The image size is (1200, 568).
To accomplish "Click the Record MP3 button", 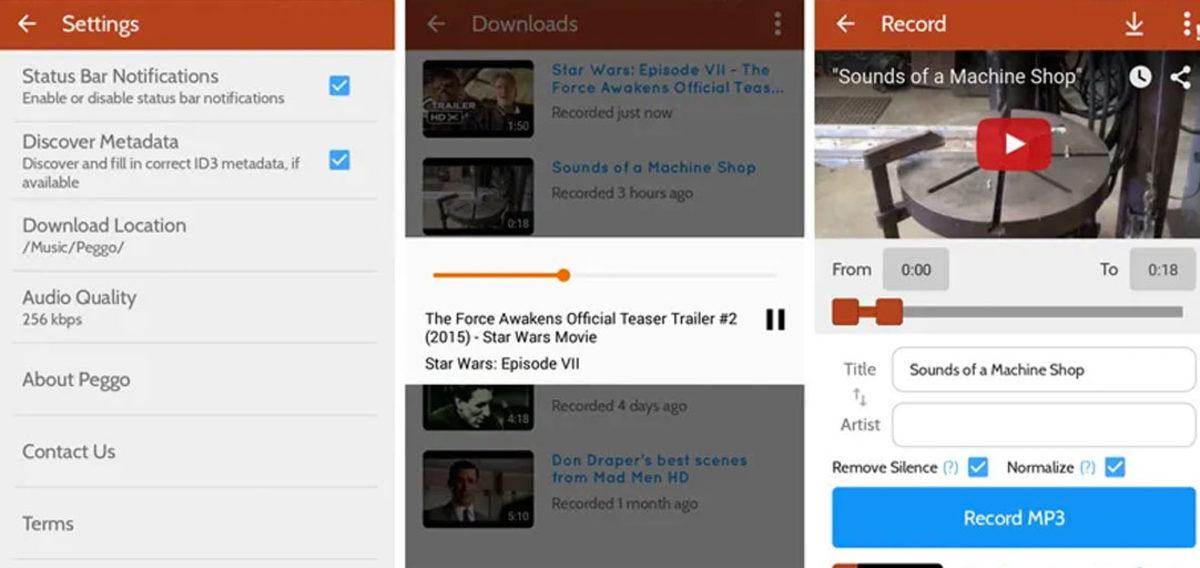I will 1014,518.
